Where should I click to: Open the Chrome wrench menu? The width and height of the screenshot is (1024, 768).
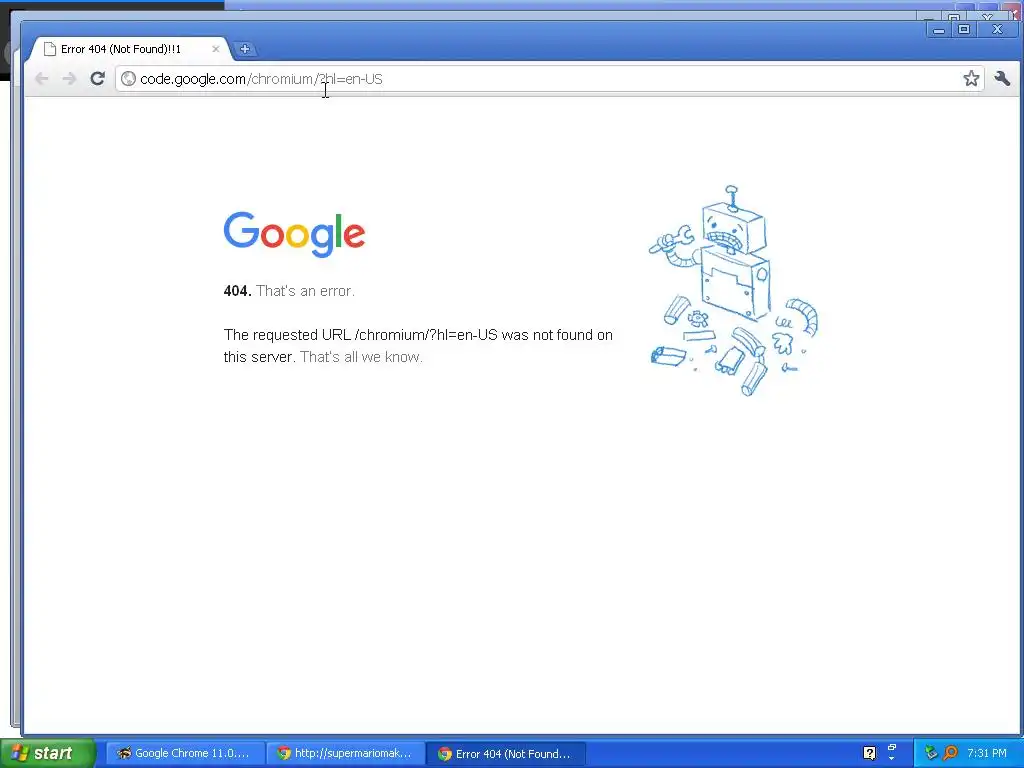[x=1002, y=78]
